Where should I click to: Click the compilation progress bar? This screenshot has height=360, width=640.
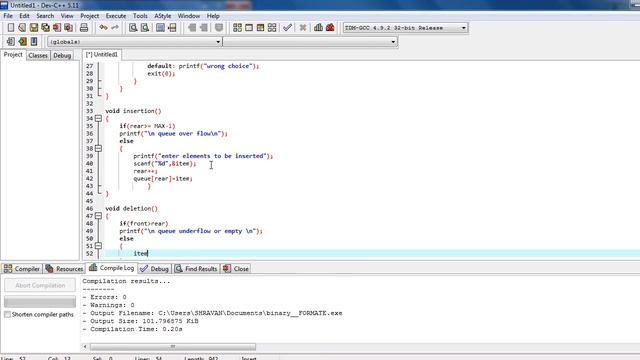tap(40, 302)
